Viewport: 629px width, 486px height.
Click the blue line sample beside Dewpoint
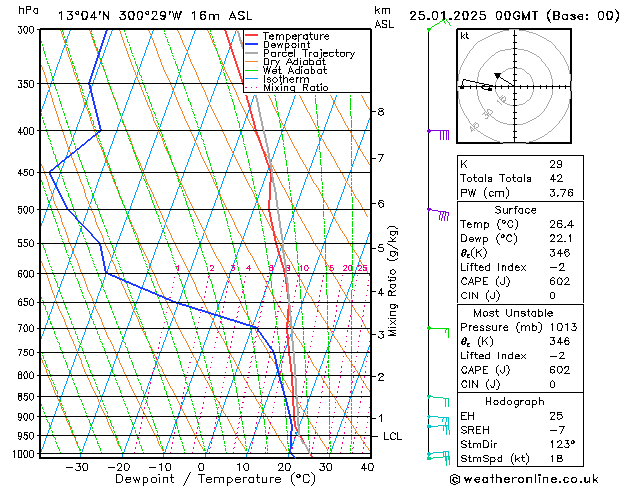point(251,45)
